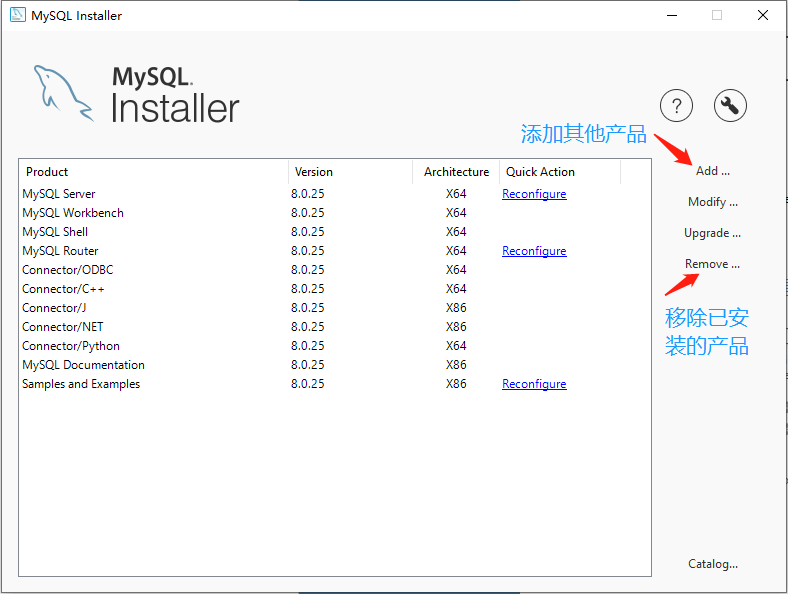Viewport: 788px width, 594px height.
Task: Click the Modify... button
Action: (712, 202)
